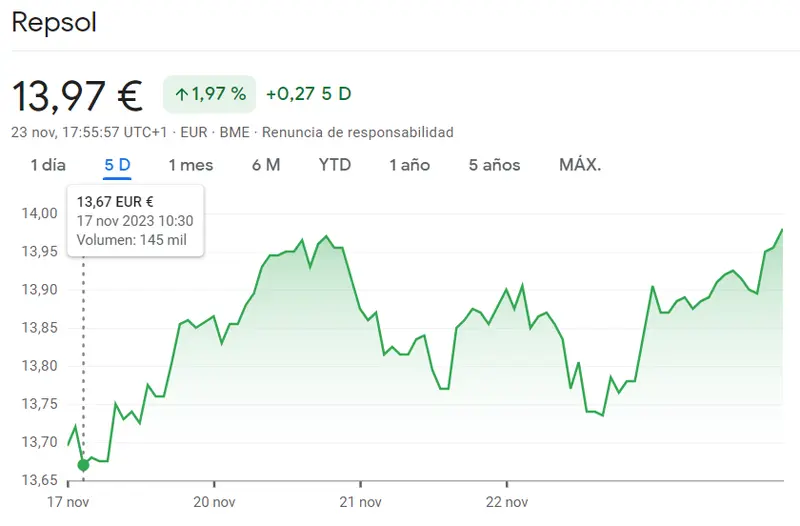Show the 5 años range tab

[x=494, y=165]
